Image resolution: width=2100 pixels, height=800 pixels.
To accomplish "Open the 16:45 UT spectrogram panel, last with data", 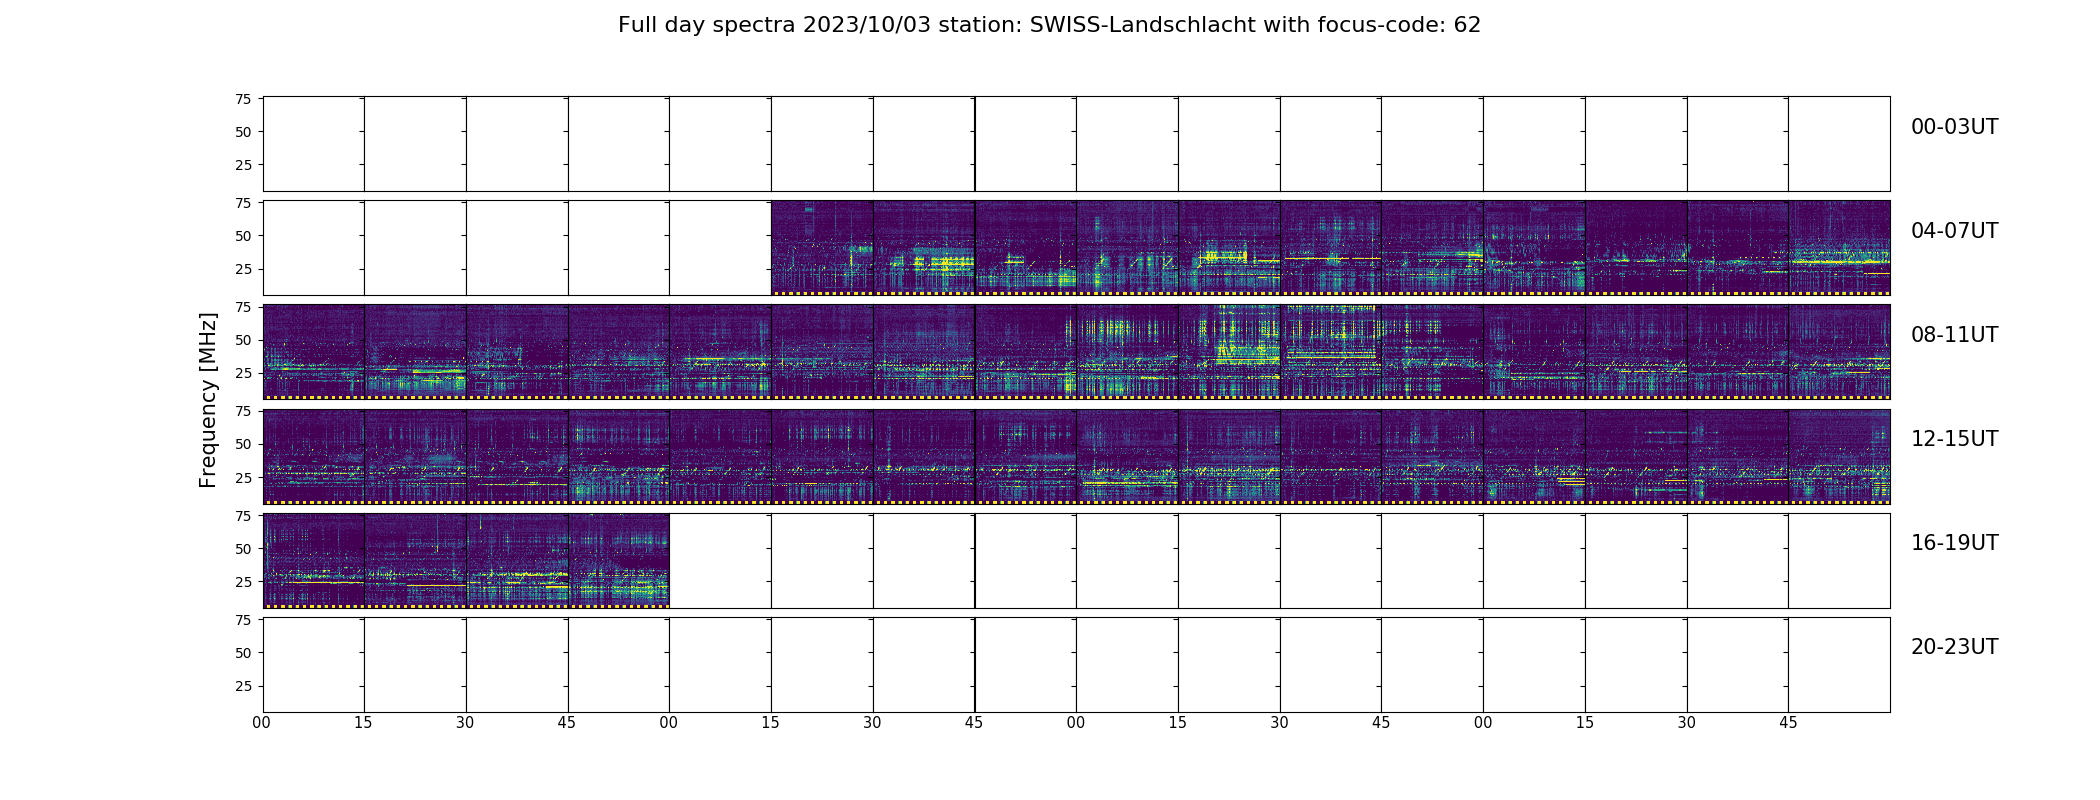I will (x=619, y=561).
